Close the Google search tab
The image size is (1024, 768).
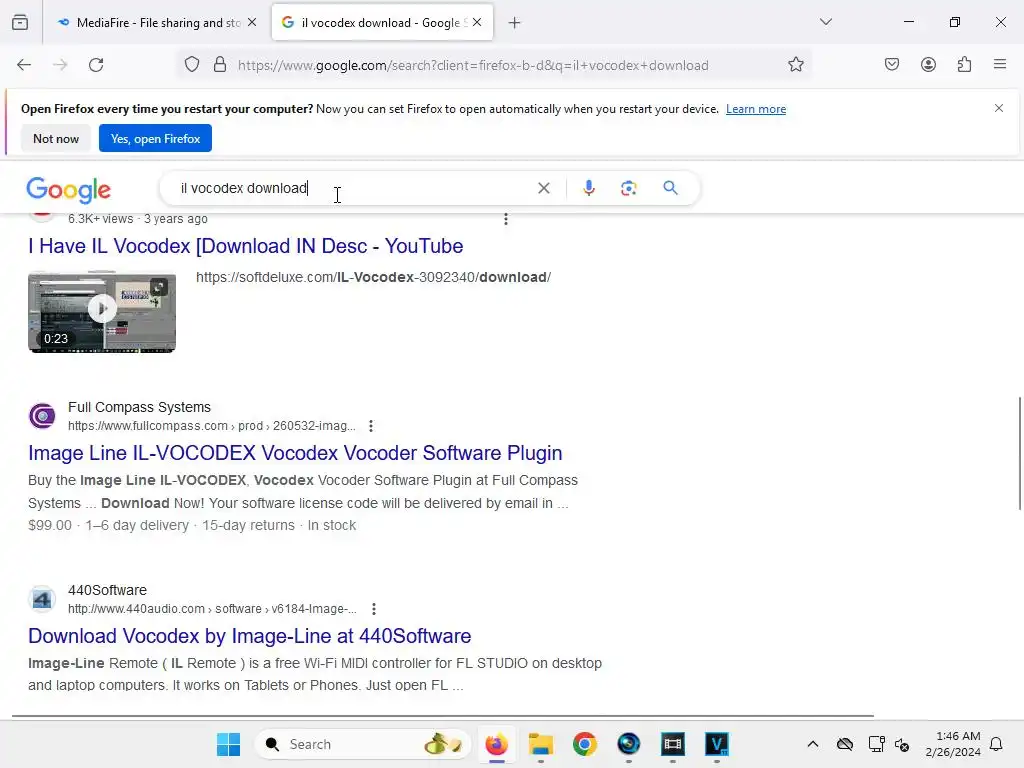pos(477,22)
